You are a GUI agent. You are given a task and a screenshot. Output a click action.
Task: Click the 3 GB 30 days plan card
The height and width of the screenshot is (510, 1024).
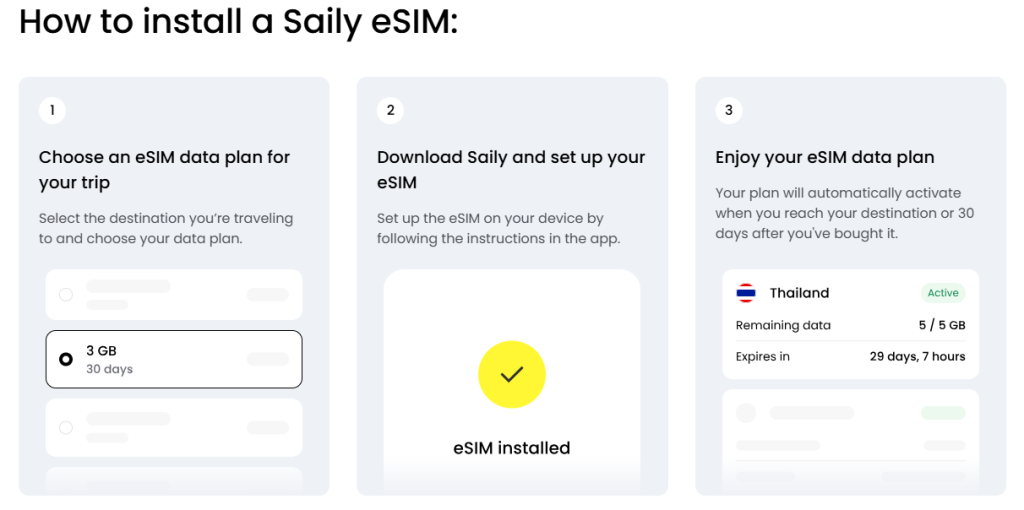(174, 359)
